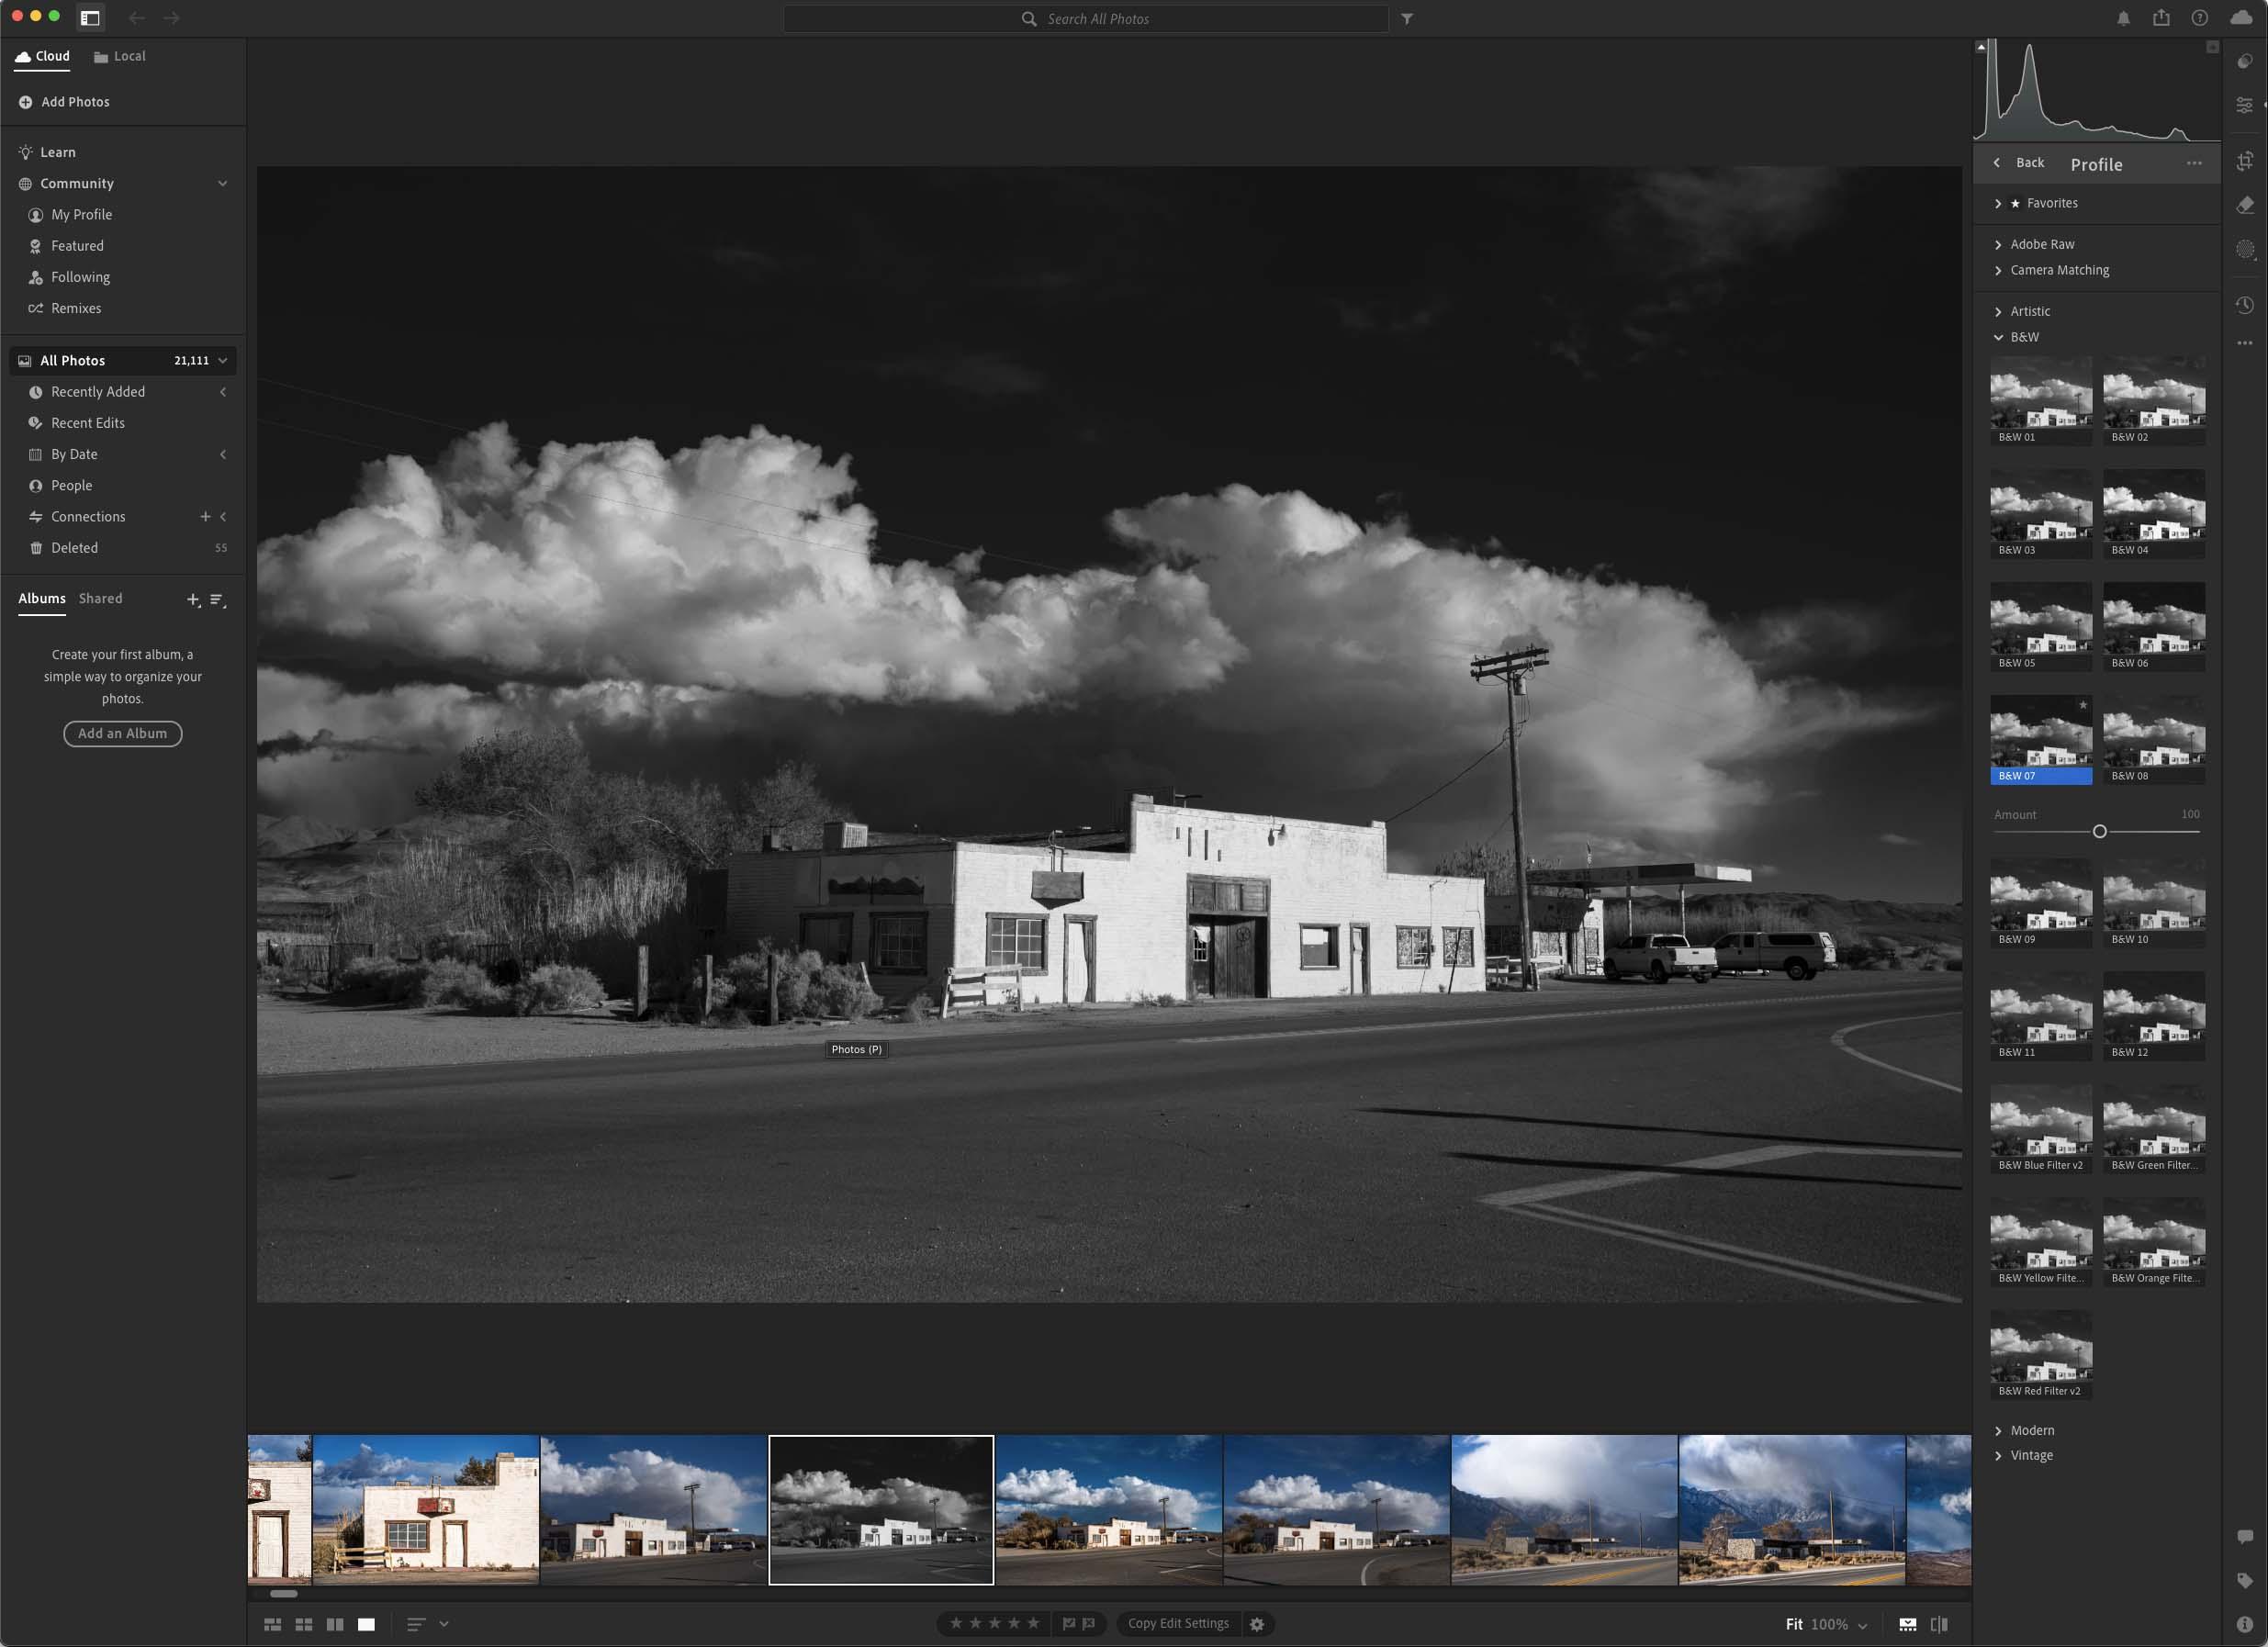Toggle show original before/after view
Image resolution: width=2268 pixels, height=1647 pixels.
tap(1939, 1624)
